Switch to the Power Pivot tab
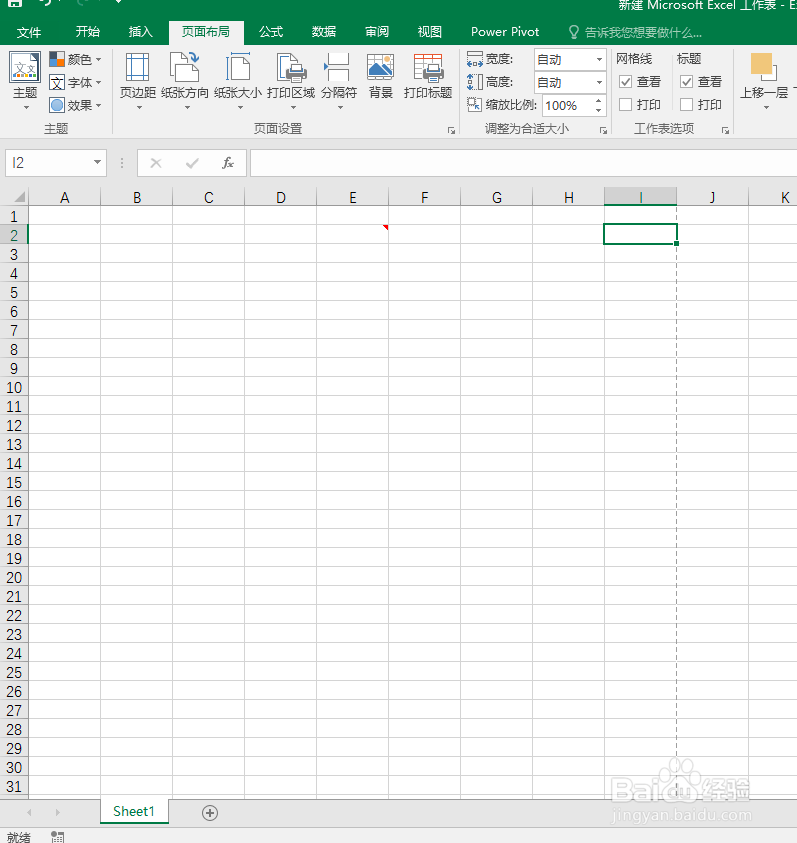Screen dimensions: 797x843 [x=505, y=32]
